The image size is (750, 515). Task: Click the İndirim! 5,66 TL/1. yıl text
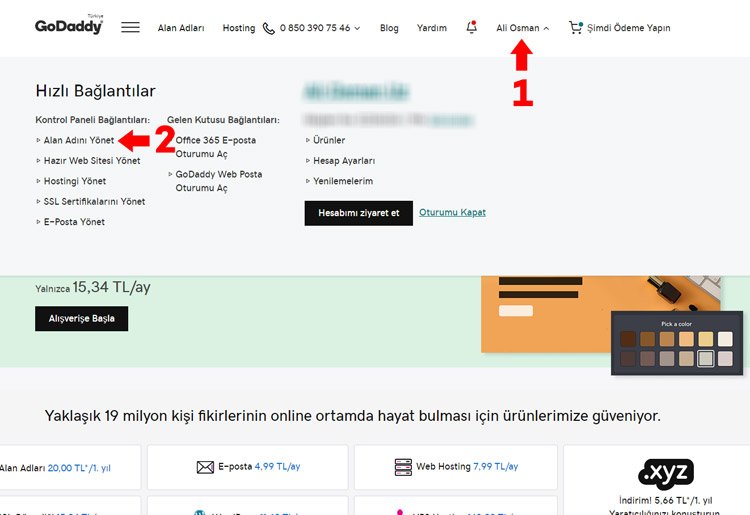[x=666, y=500]
